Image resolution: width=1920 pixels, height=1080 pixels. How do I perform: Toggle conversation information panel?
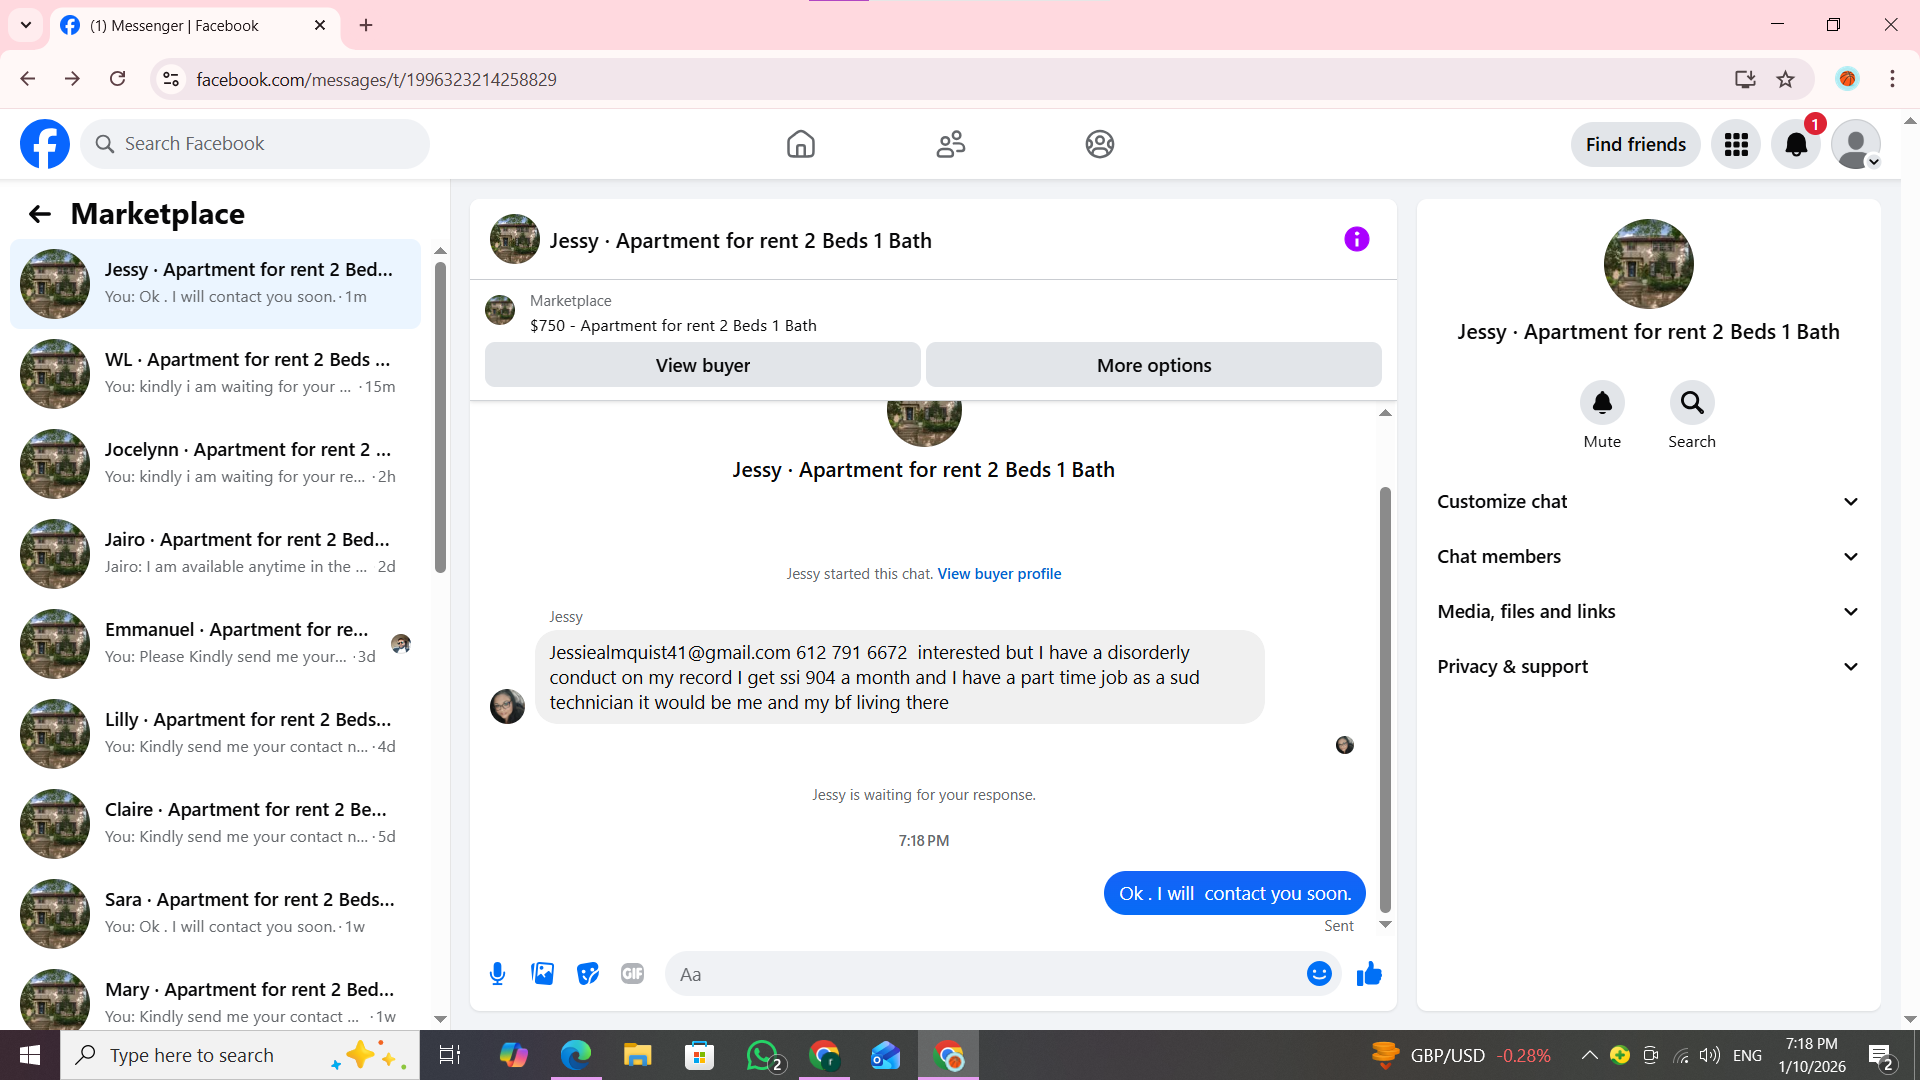click(x=1356, y=240)
